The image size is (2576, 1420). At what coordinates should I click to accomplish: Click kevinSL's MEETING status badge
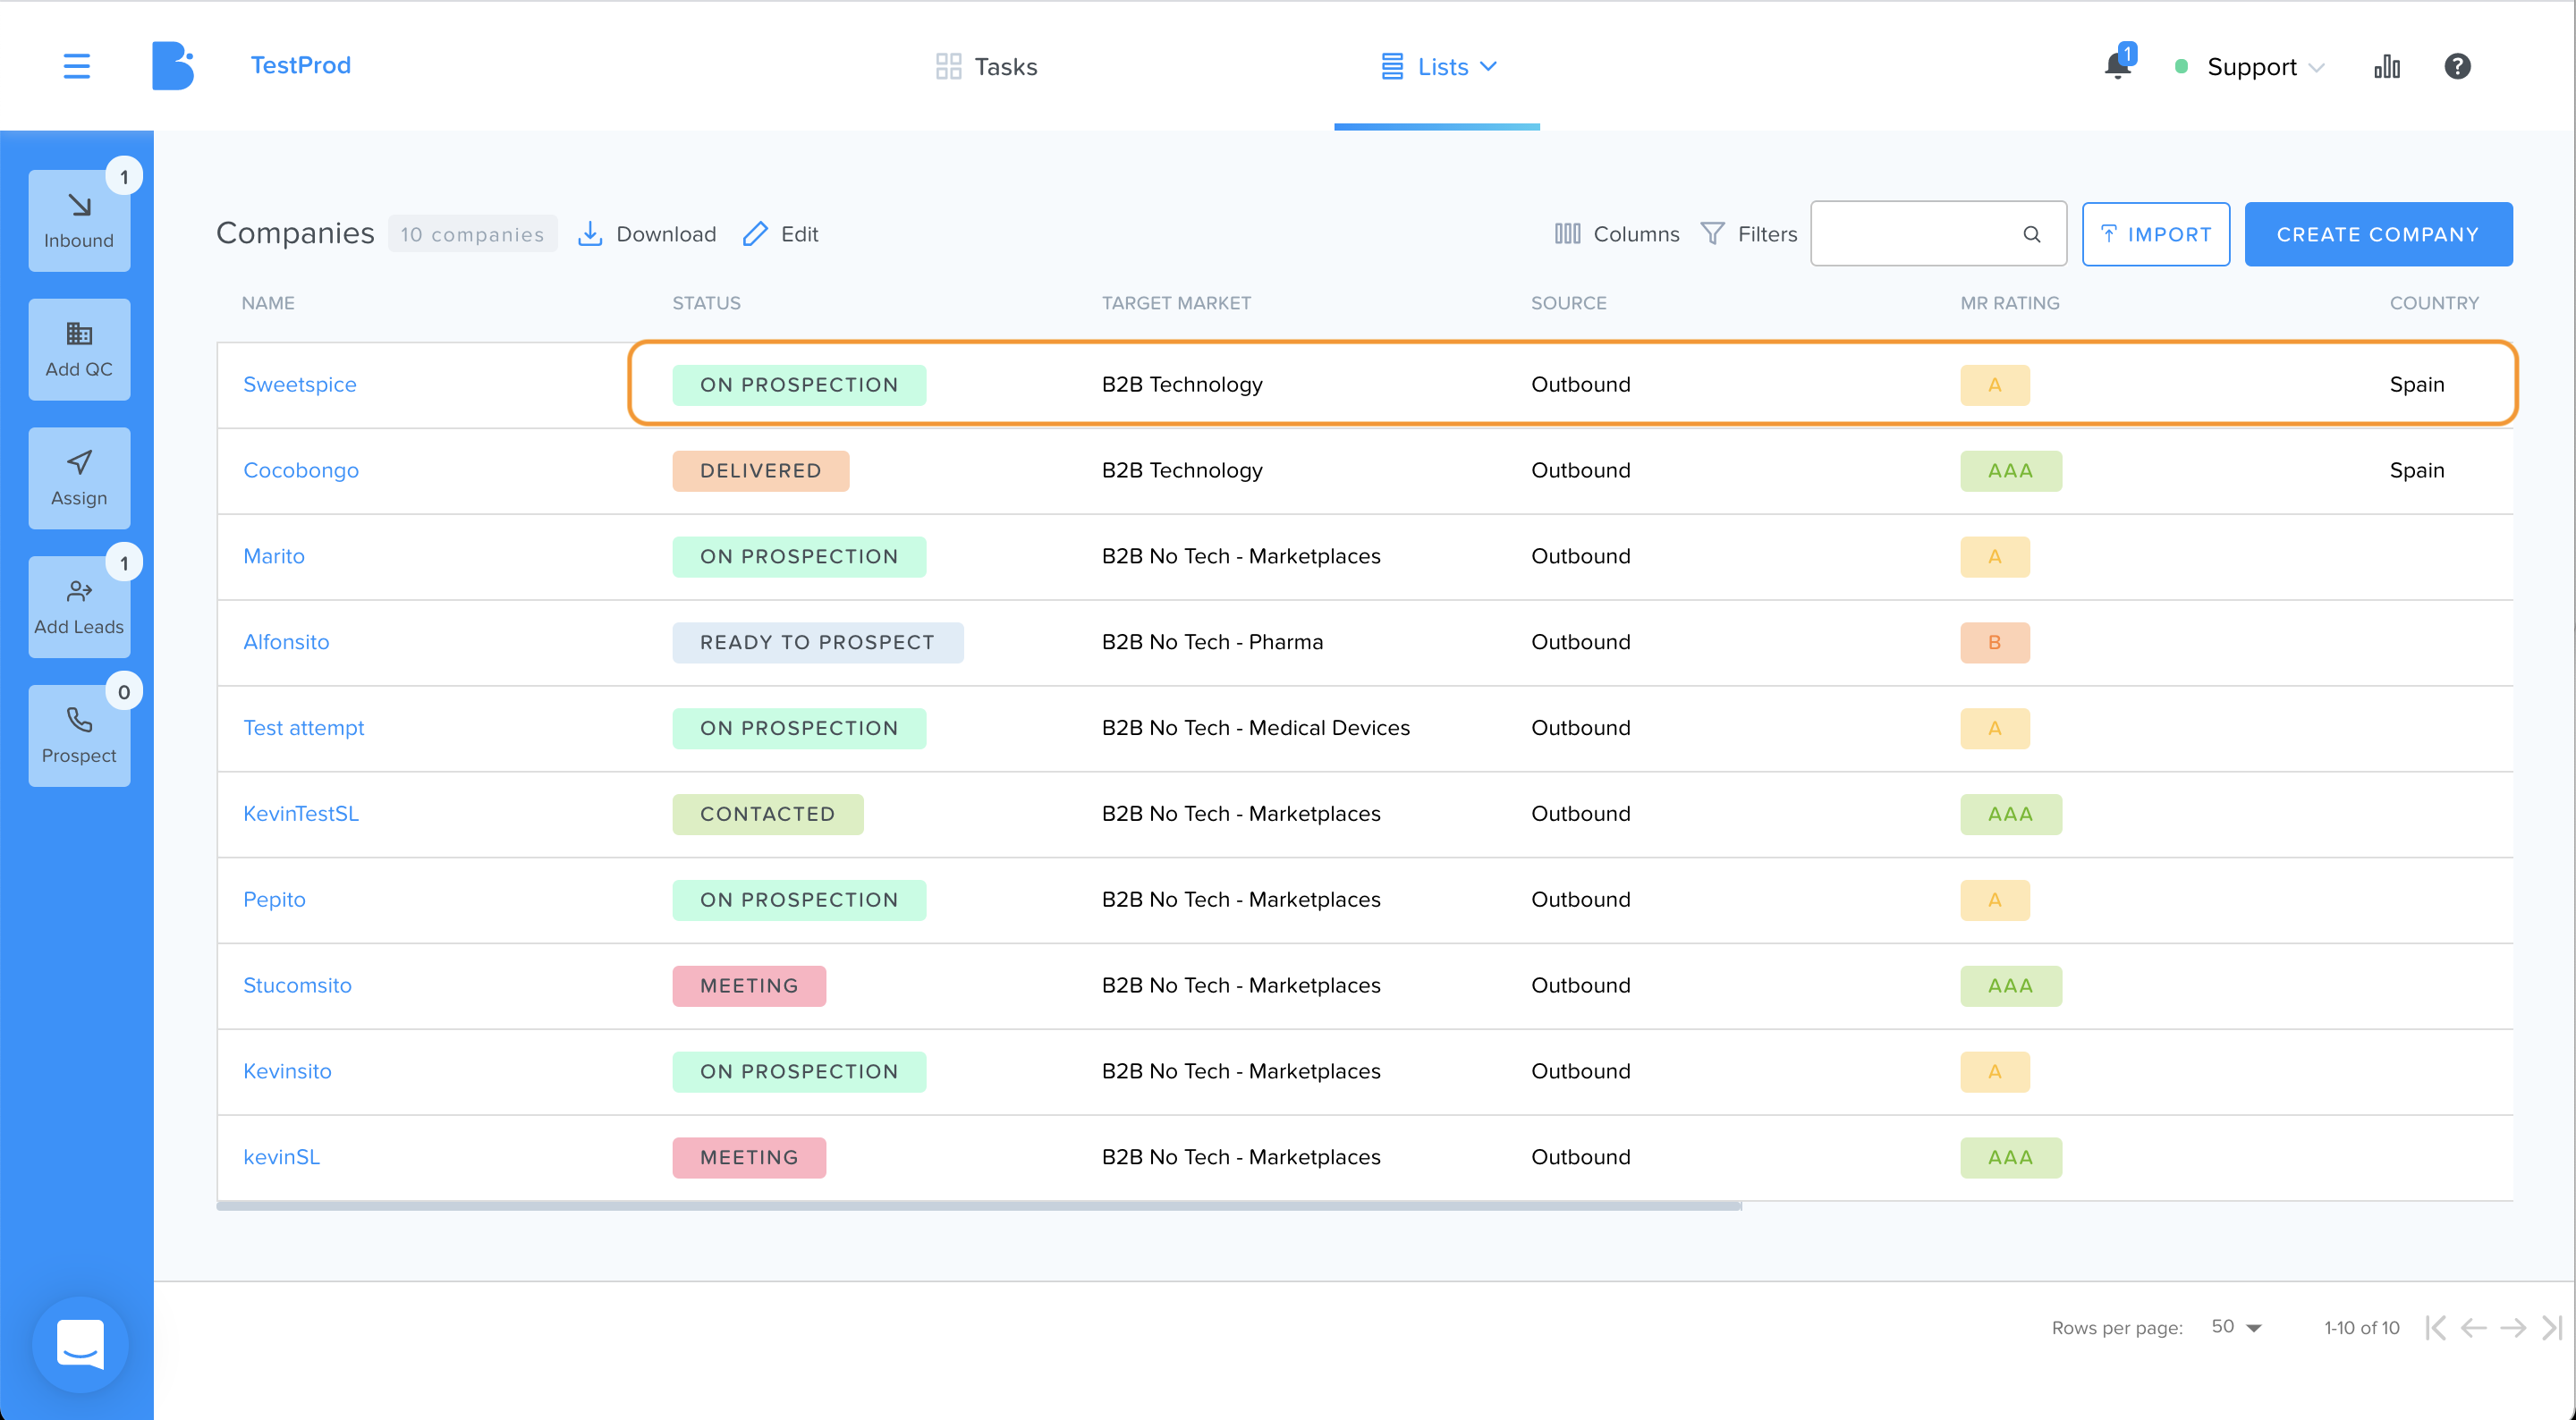click(749, 1158)
